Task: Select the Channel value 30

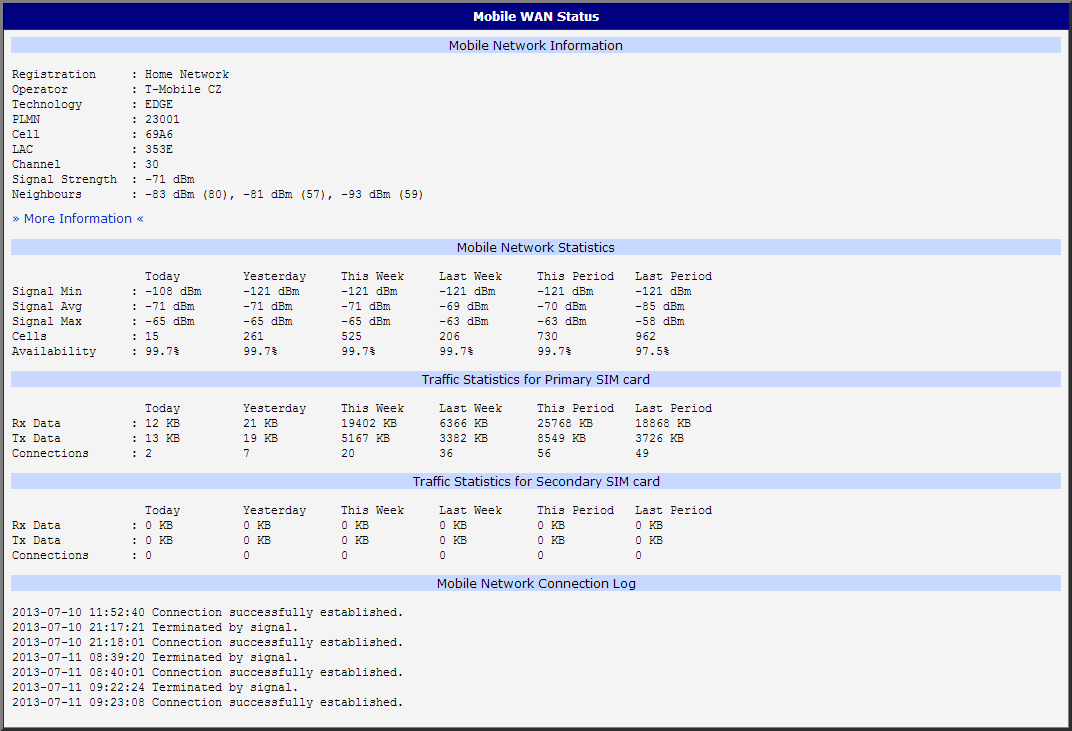Action: [x=152, y=165]
